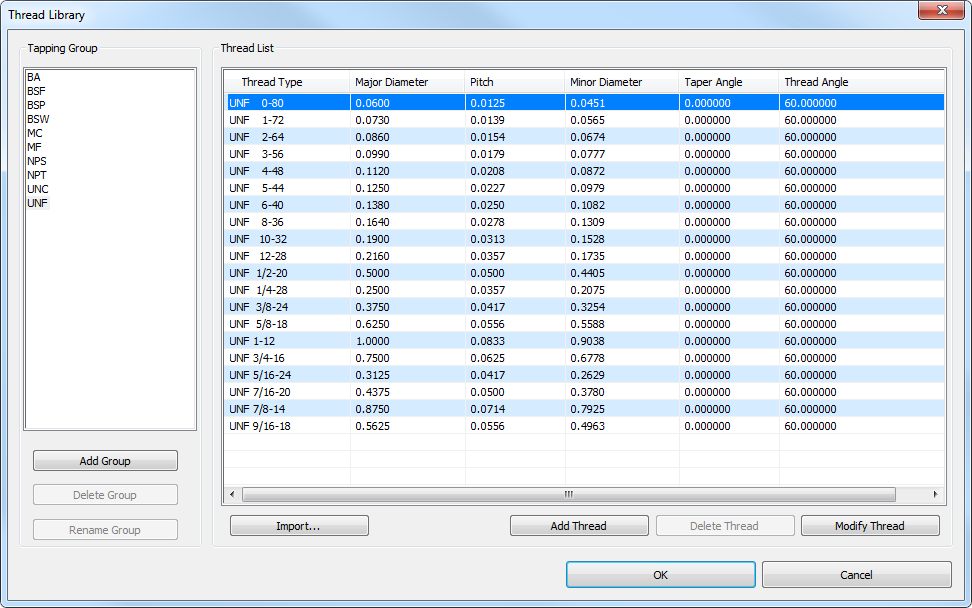
Task: Select the UNF 5/8-18 thread row
Action: pyautogui.click(x=585, y=324)
